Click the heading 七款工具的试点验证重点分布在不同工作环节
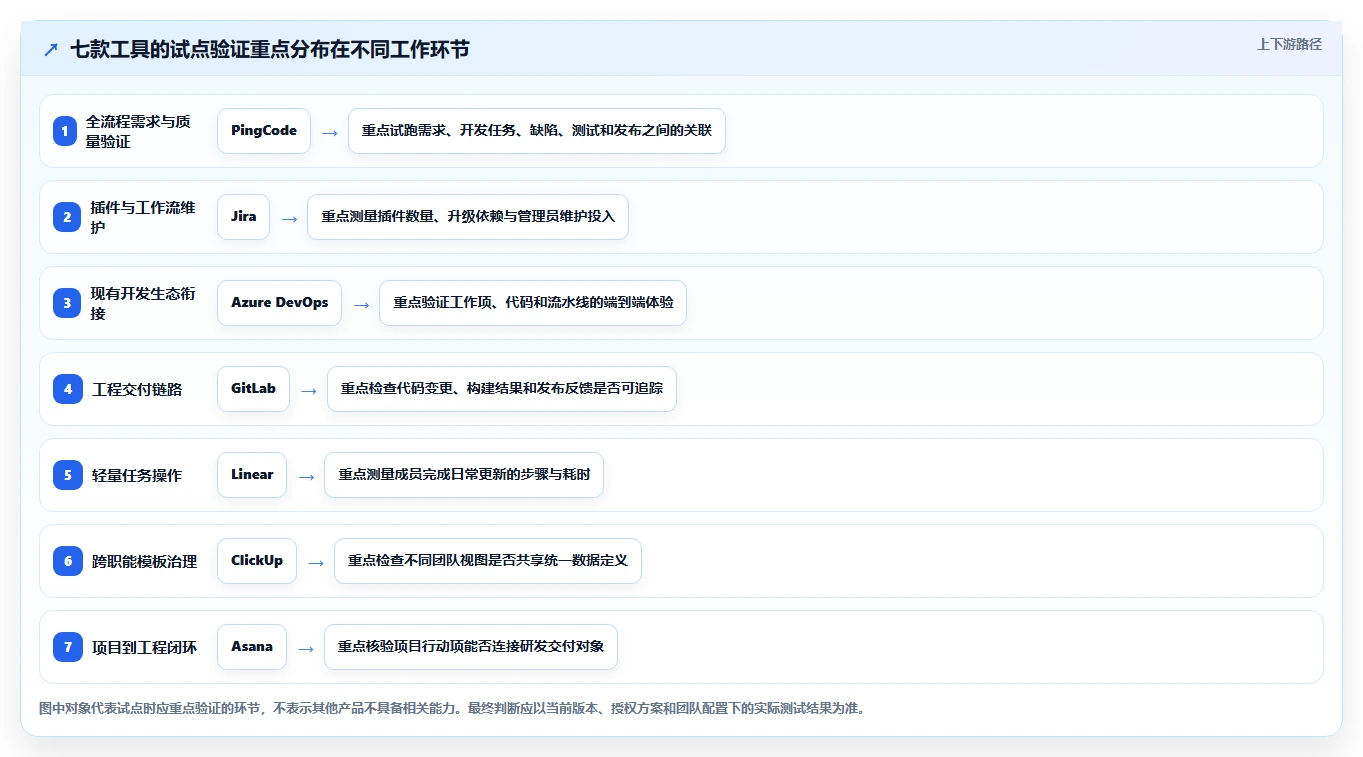This screenshot has height=757, width=1363. point(270,50)
